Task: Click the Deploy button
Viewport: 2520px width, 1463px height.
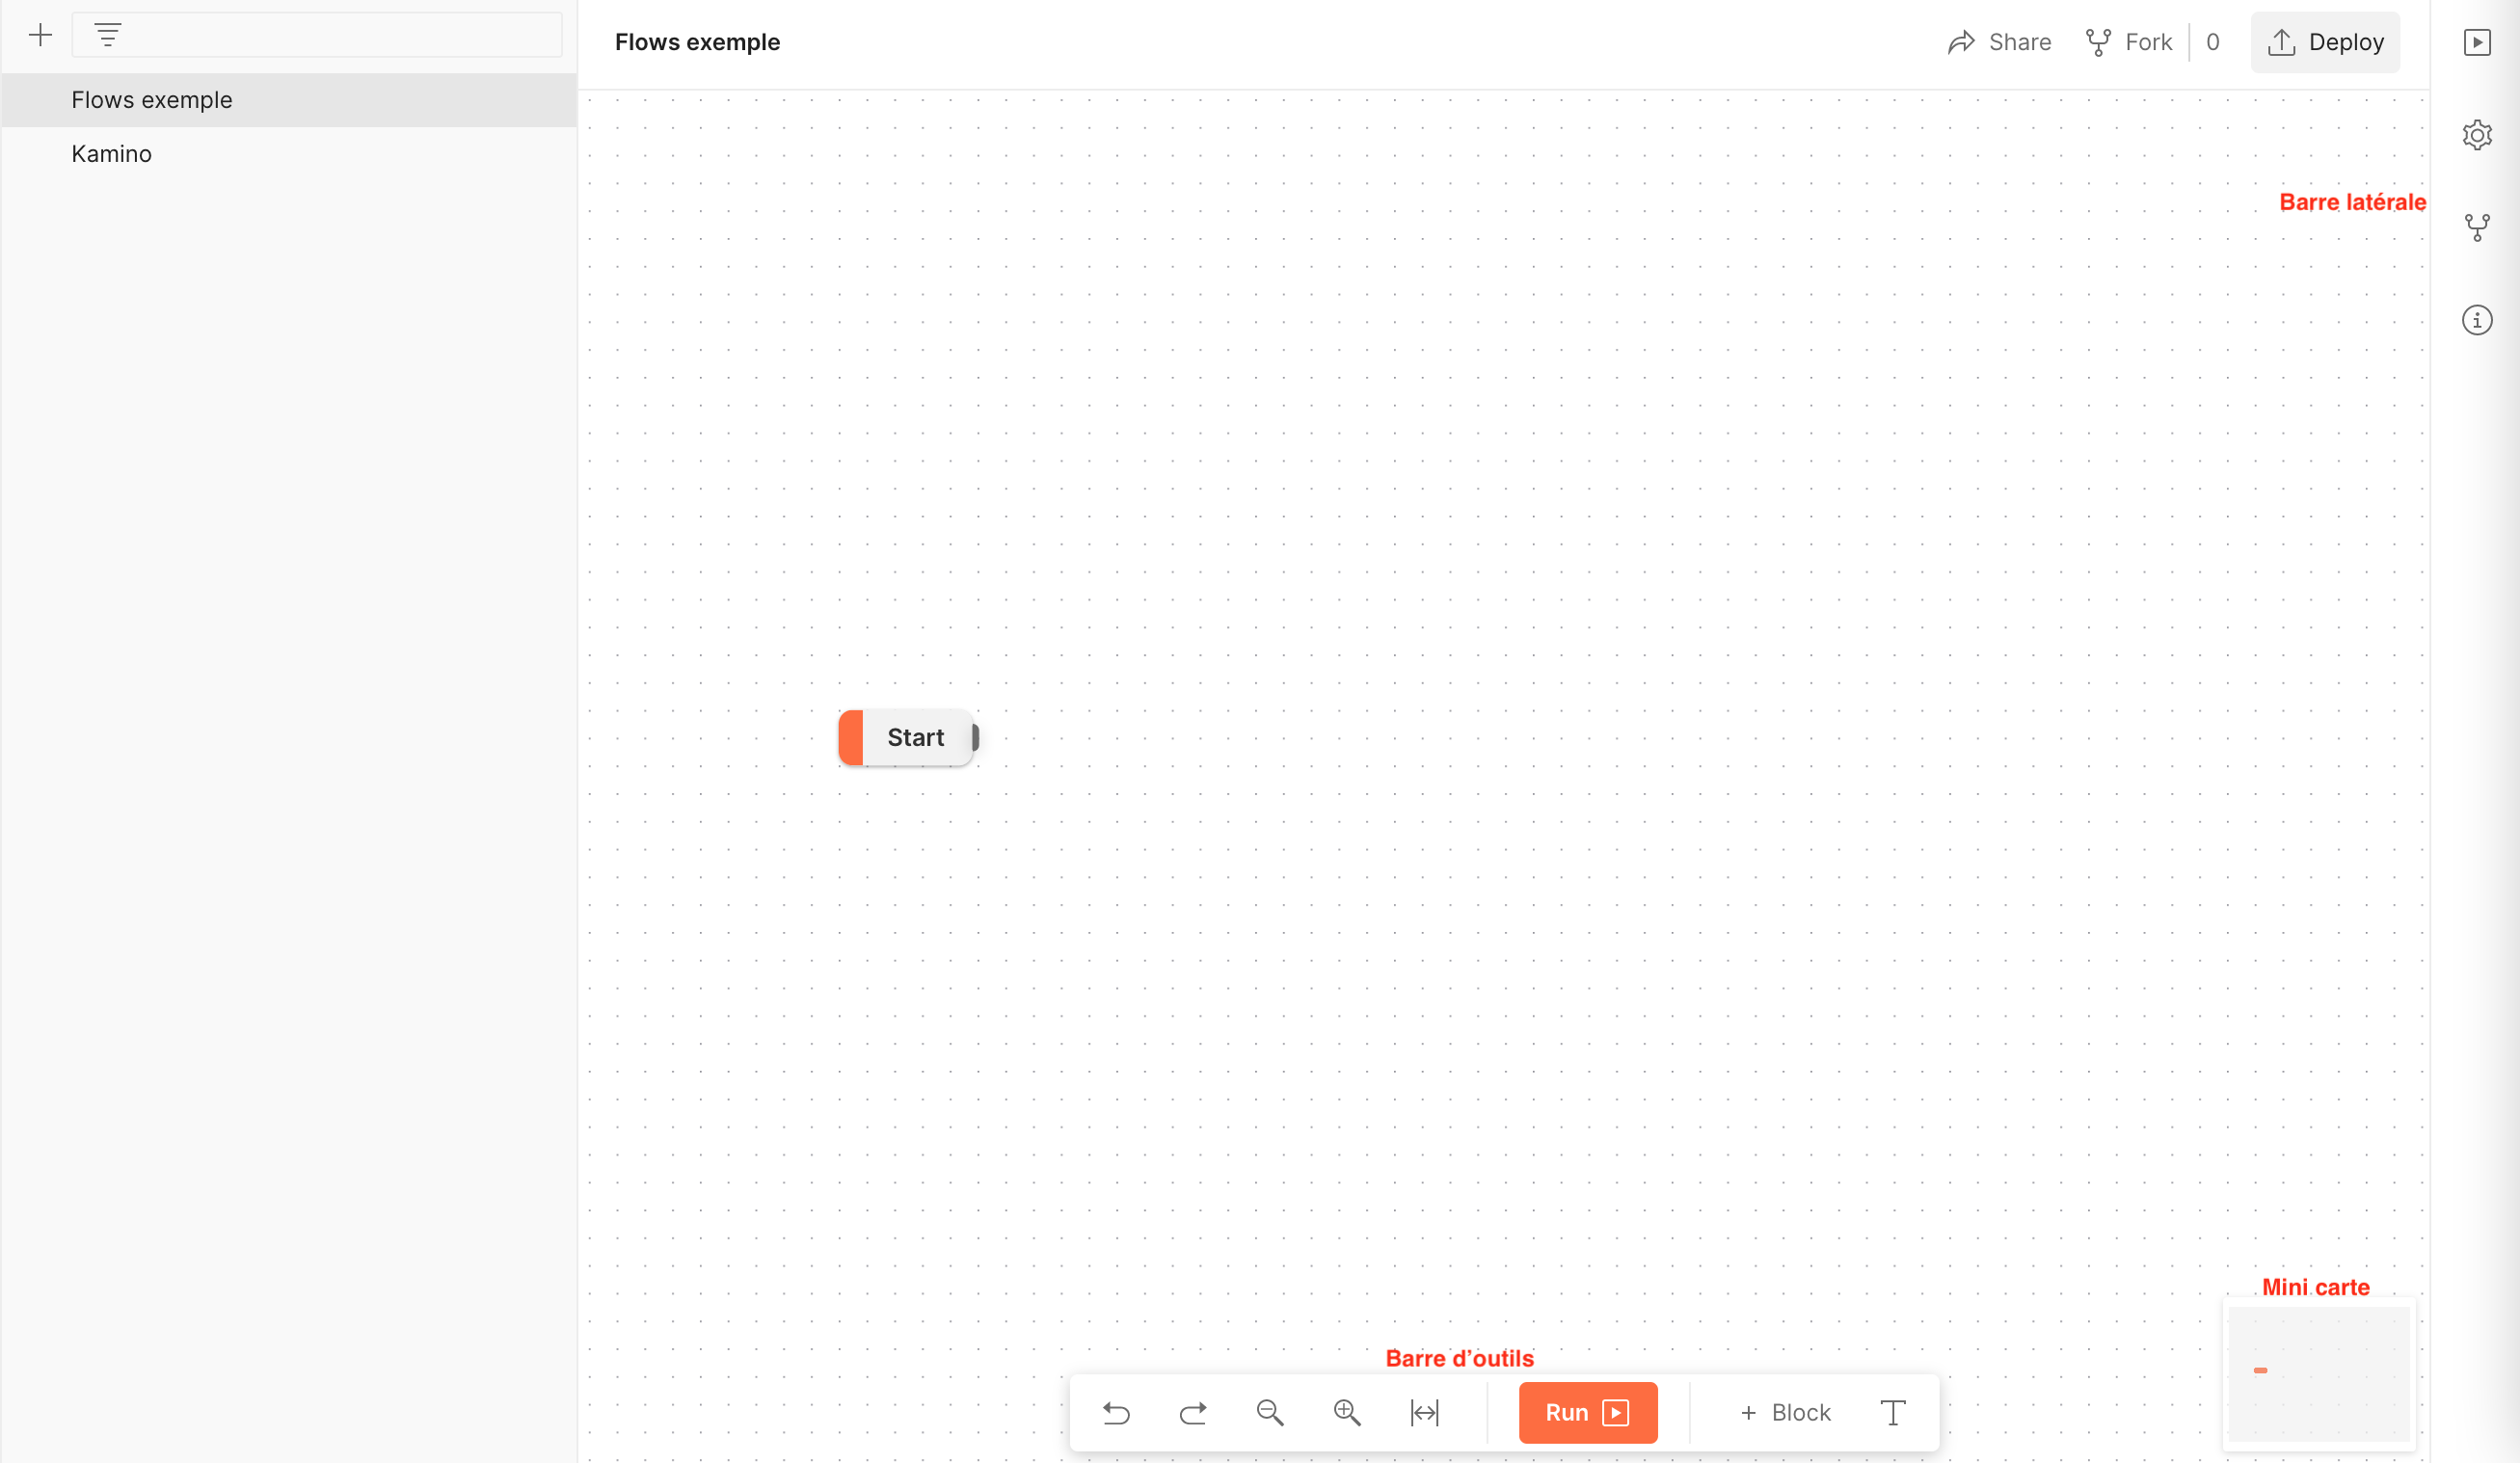Action: [x=2325, y=42]
